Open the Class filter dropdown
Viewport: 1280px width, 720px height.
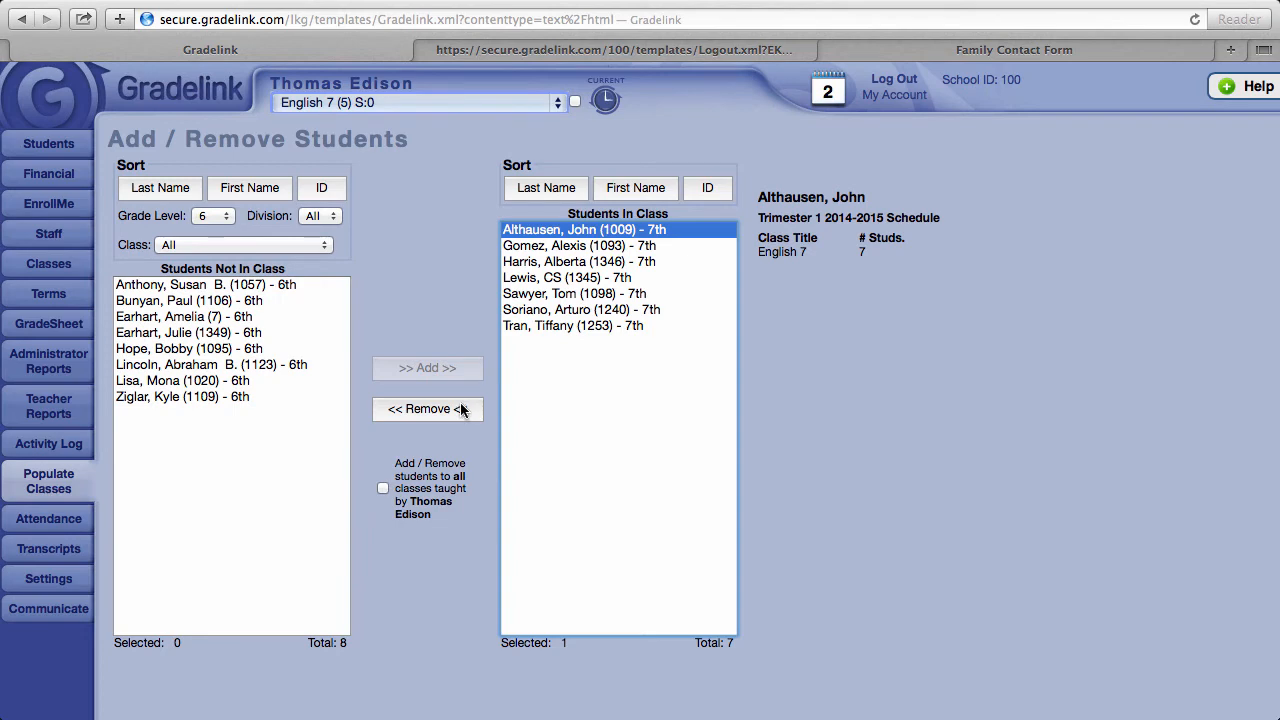click(x=243, y=245)
